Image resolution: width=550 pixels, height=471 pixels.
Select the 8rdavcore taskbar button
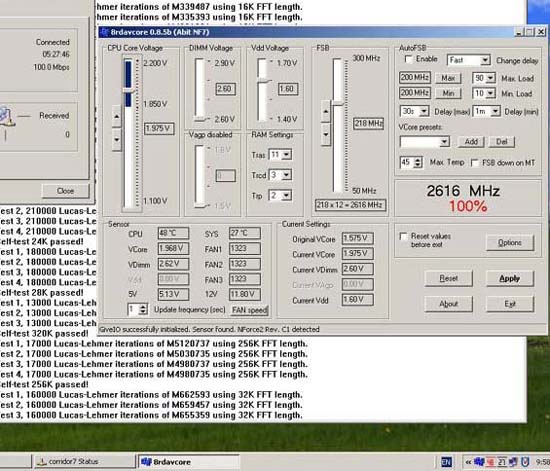[189, 462]
